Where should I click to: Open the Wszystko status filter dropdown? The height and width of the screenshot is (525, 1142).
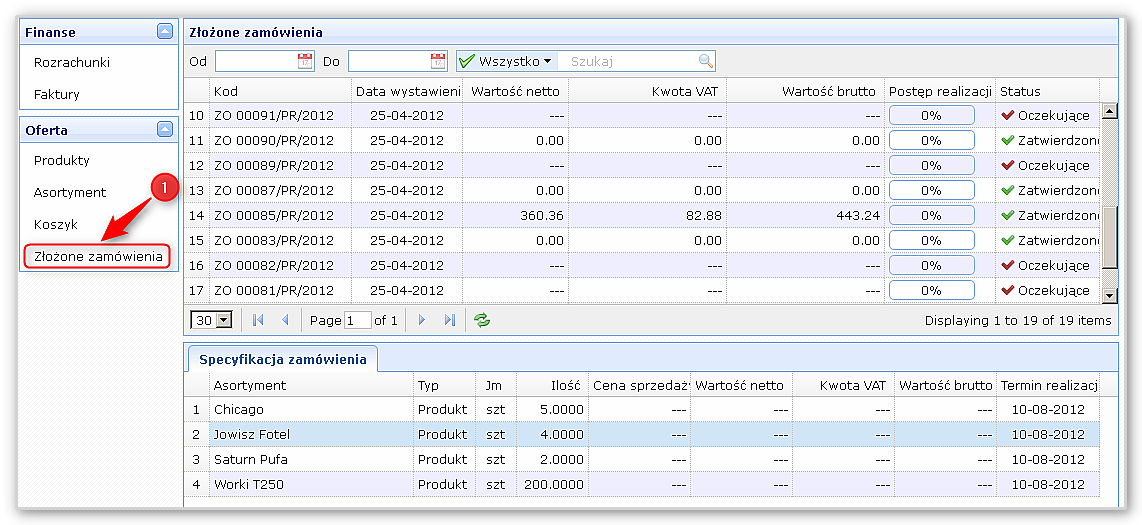pyautogui.click(x=506, y=62)
